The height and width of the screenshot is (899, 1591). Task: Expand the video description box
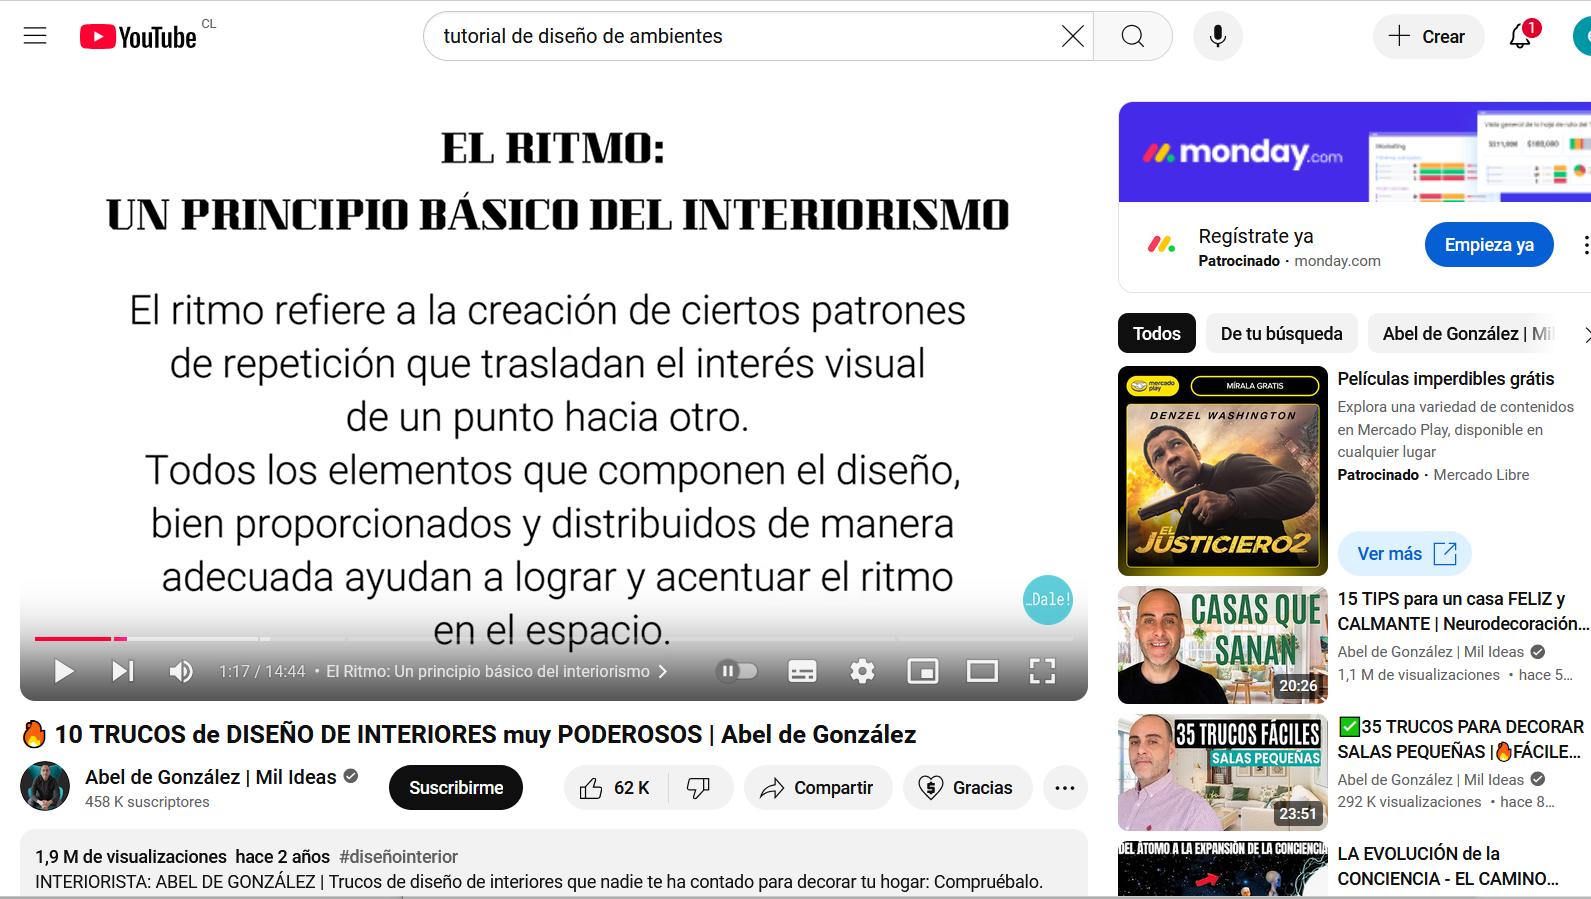tap(553, 864)
